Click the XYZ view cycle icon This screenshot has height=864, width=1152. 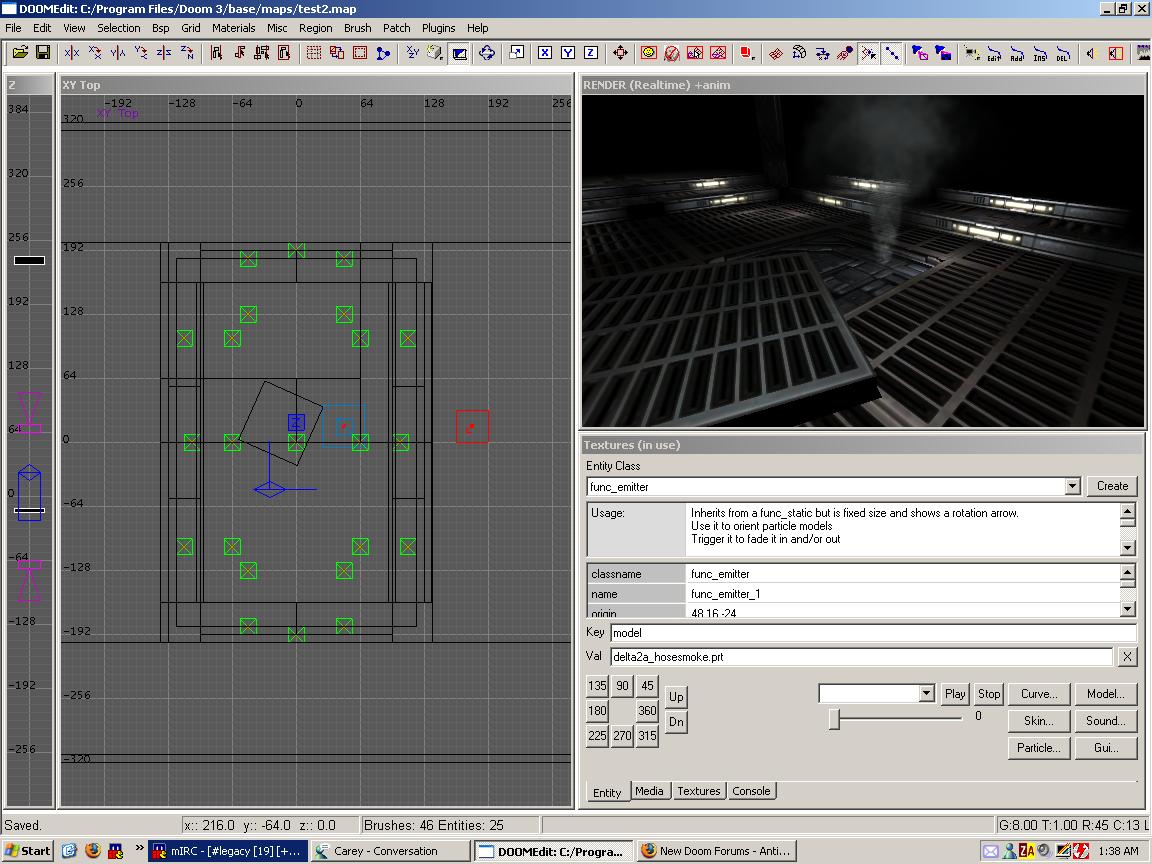pyautogui.click(x=412, y=53)
